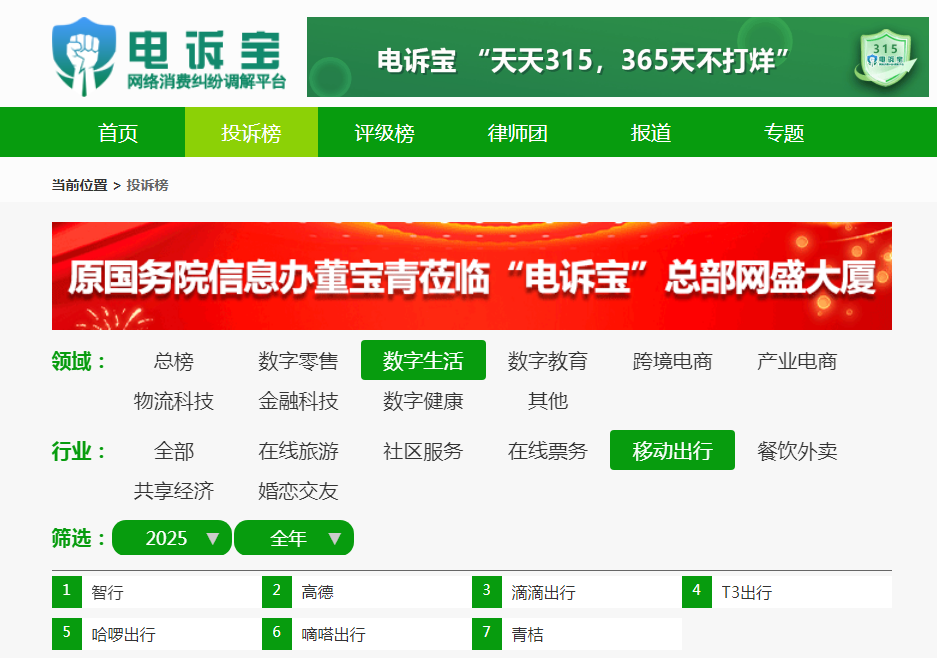Open the 专题 navigation item
Image resolution: width=937 pixels, height=658 pixels.
click(784, 133)
